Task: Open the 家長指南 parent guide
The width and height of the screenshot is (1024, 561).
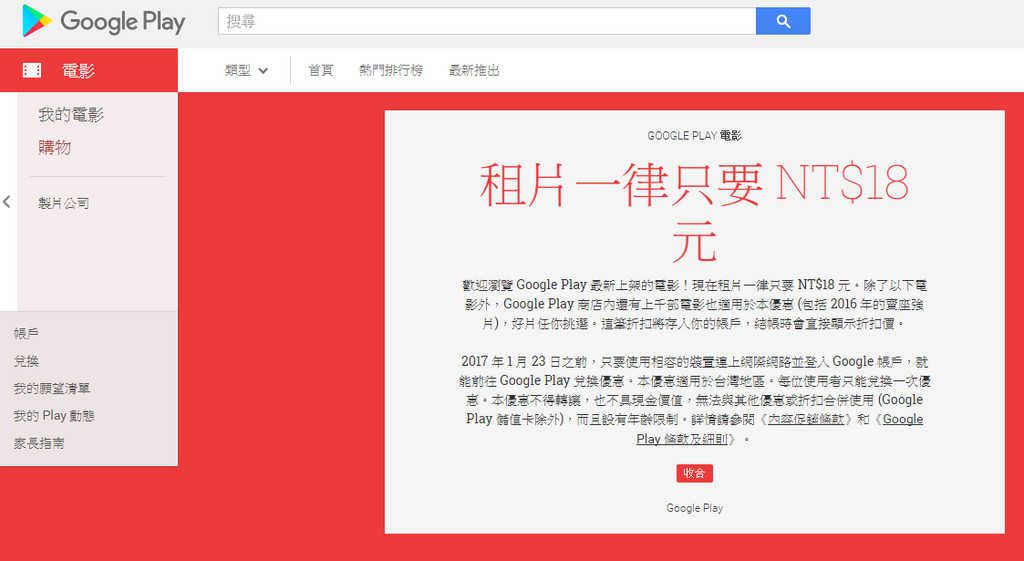Action: coord(39,443)
